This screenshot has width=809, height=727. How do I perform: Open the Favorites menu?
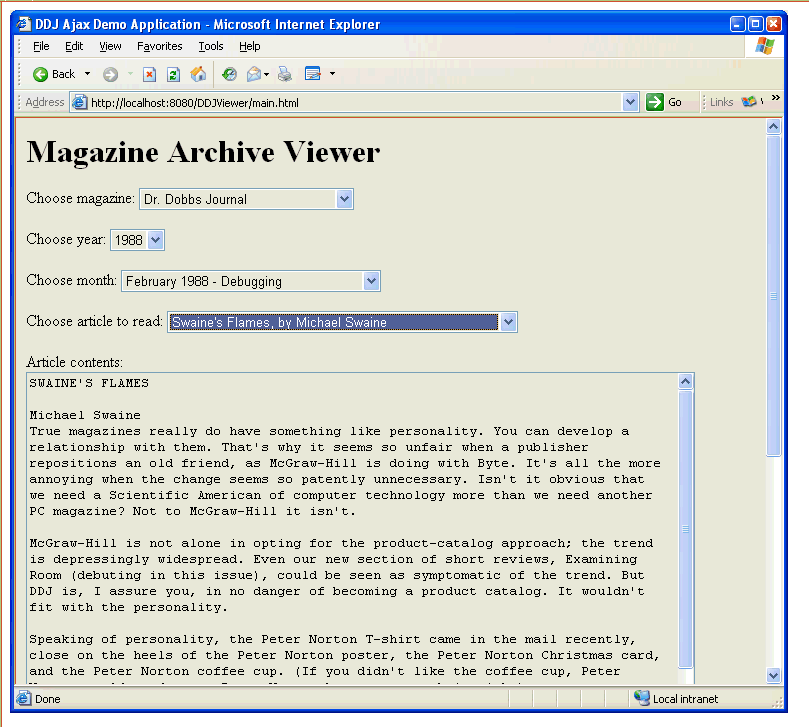pos(159,46)
